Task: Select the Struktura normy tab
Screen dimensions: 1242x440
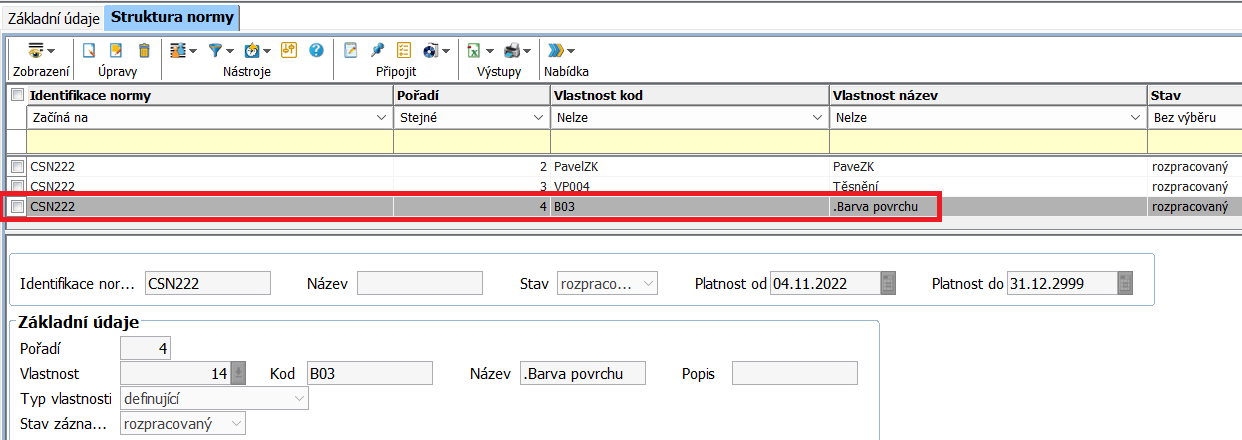Action: pos(172,17)
